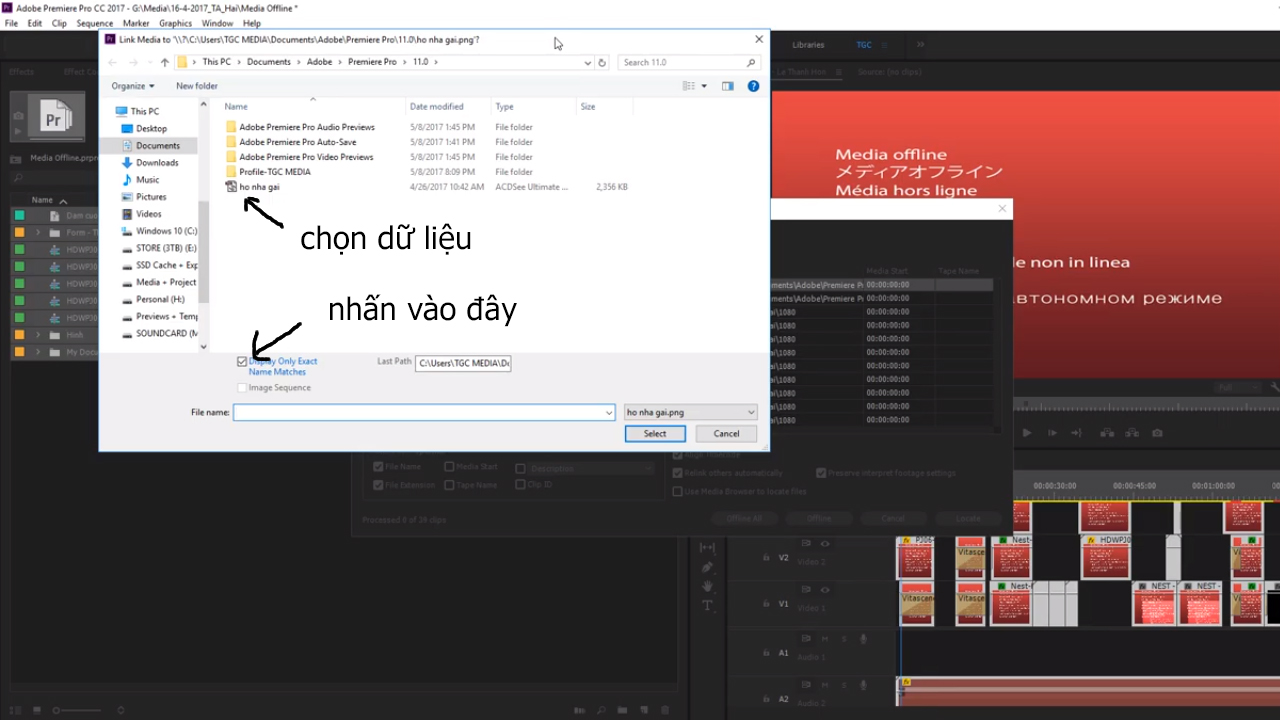Enable voice-over record microphone on A1
1280x720 pixels.
click(863, 639)
